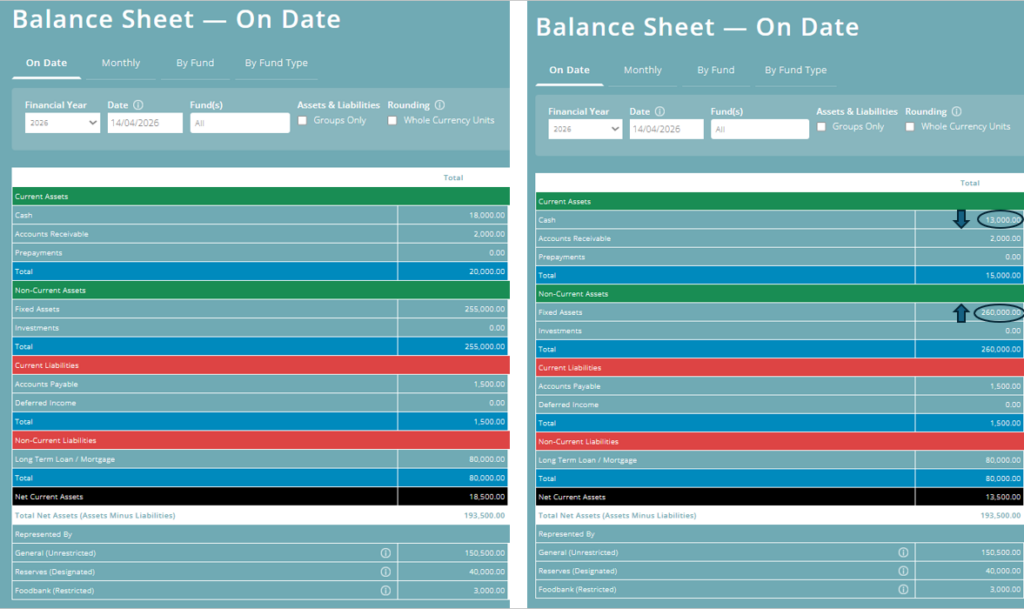This screenshot has width=1024, height=609.
Task: Click the General (Unrestricted) info icon in left panel
Action: (385, 552)
